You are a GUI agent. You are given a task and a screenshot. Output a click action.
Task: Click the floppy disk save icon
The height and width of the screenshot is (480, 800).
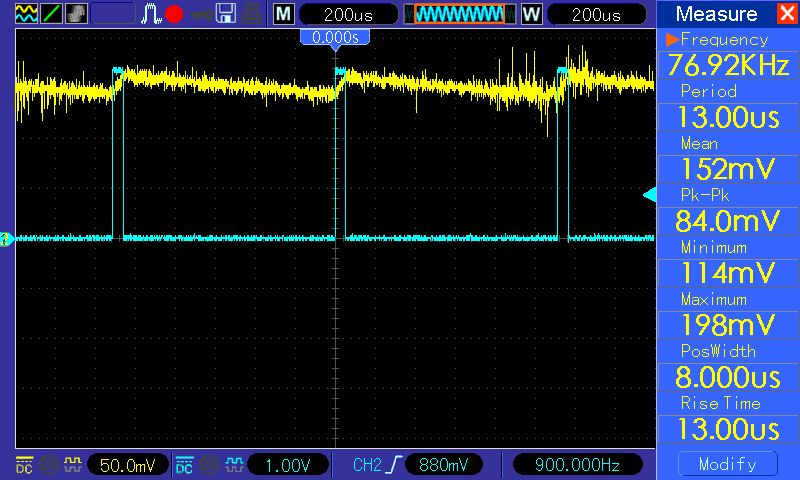226,14
